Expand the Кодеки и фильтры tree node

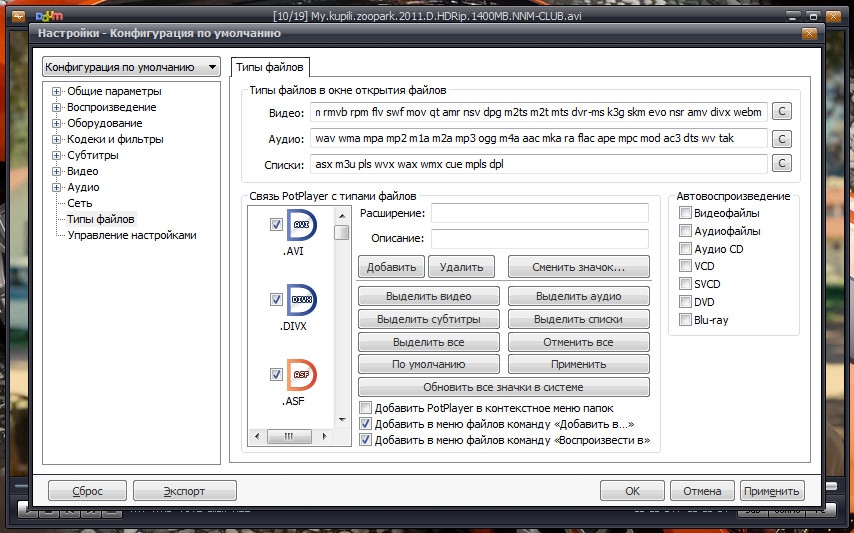[58, 139]
